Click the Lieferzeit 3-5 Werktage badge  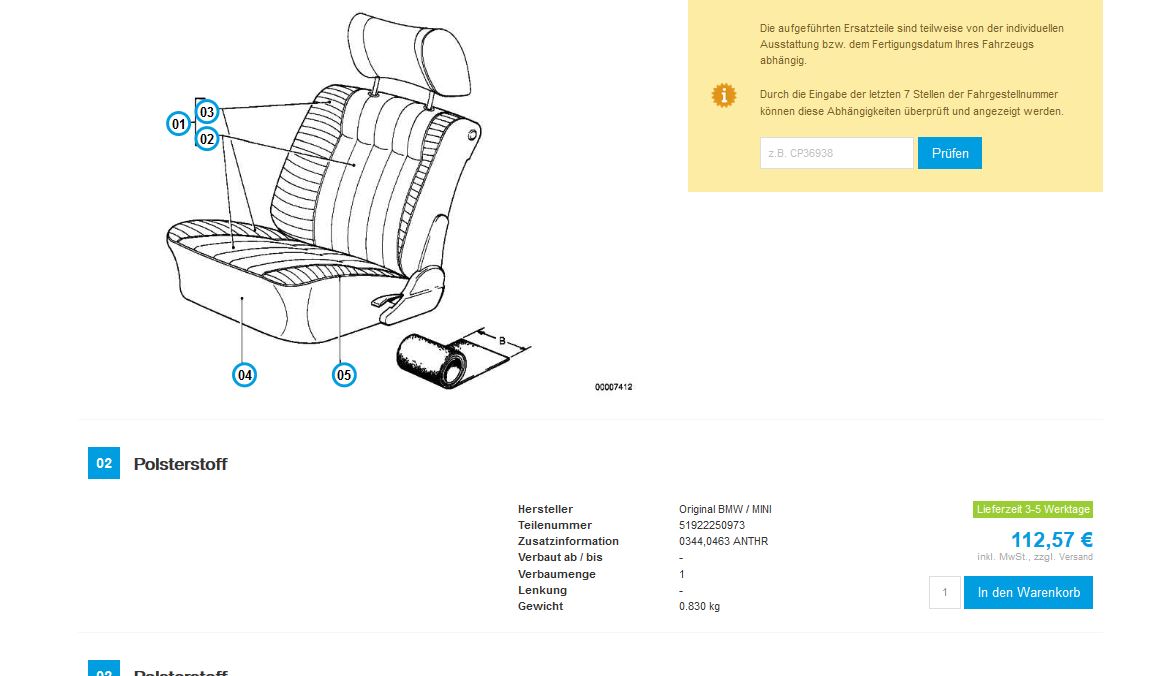[x=1033, y=509]
